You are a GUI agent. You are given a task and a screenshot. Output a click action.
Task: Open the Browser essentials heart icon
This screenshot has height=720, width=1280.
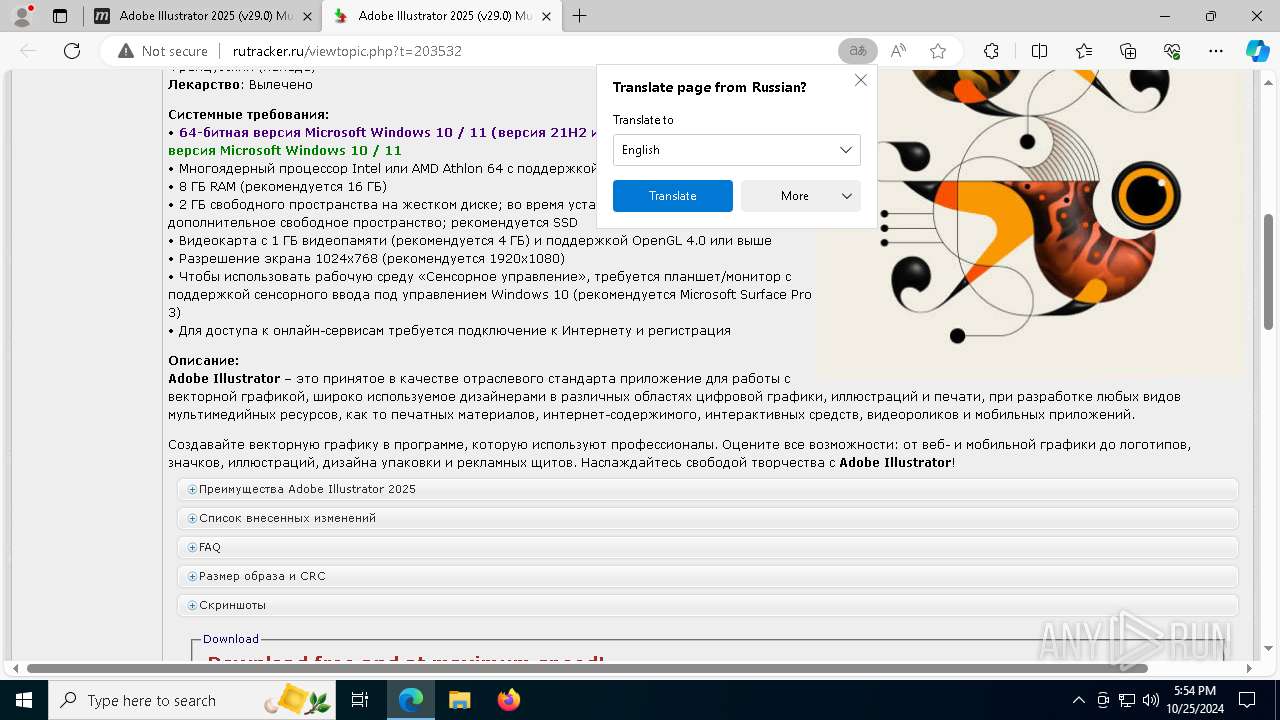(1172, 51)
